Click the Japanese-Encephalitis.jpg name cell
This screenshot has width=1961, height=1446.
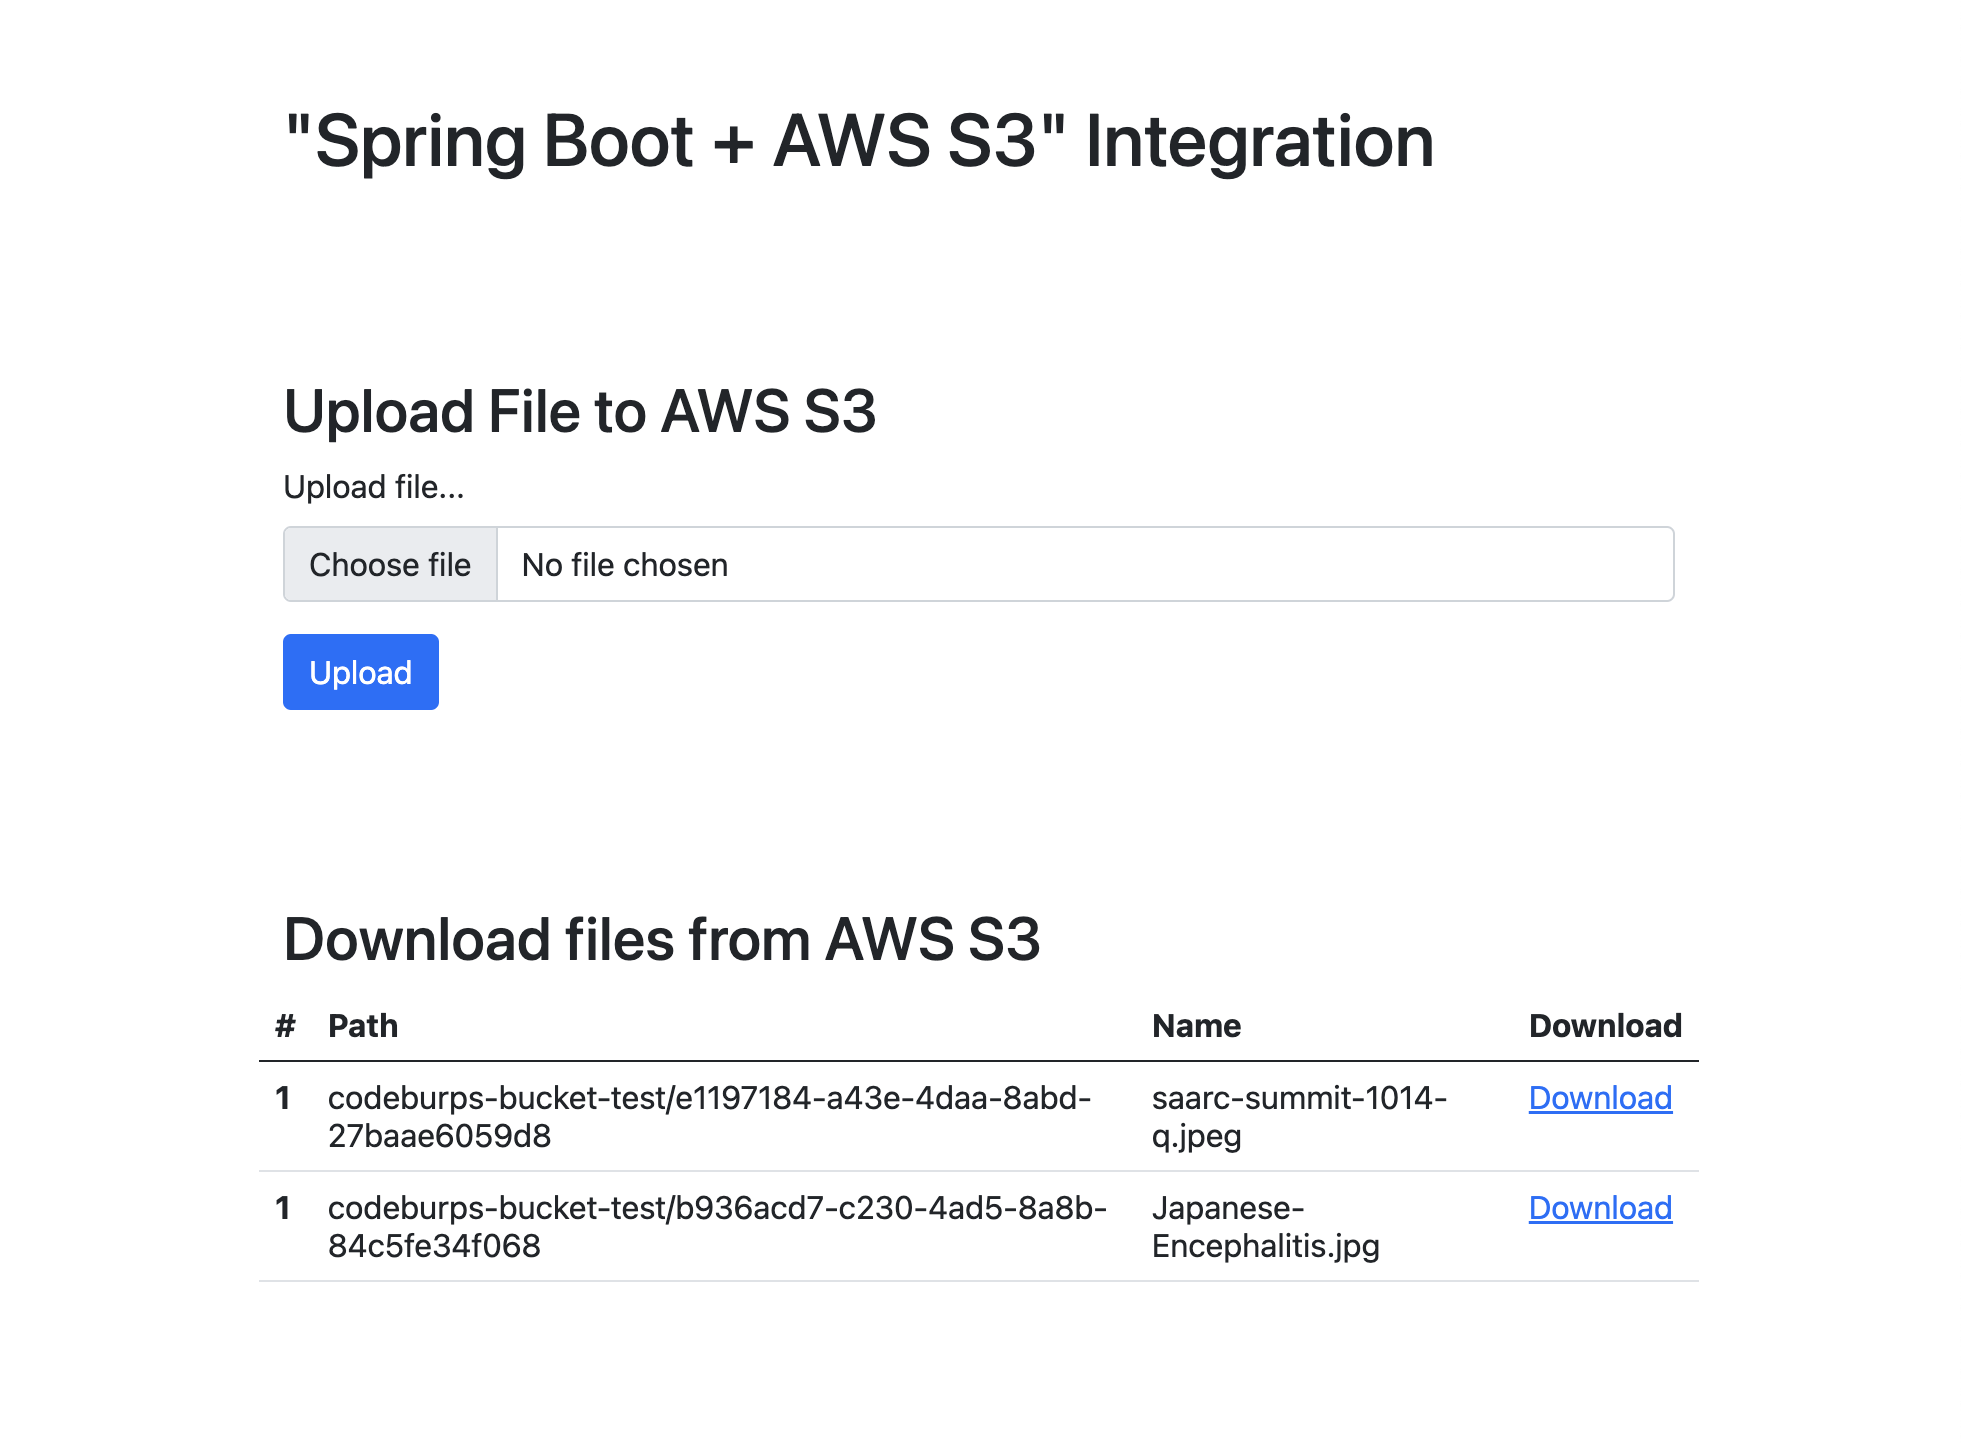[1265, 1227]
